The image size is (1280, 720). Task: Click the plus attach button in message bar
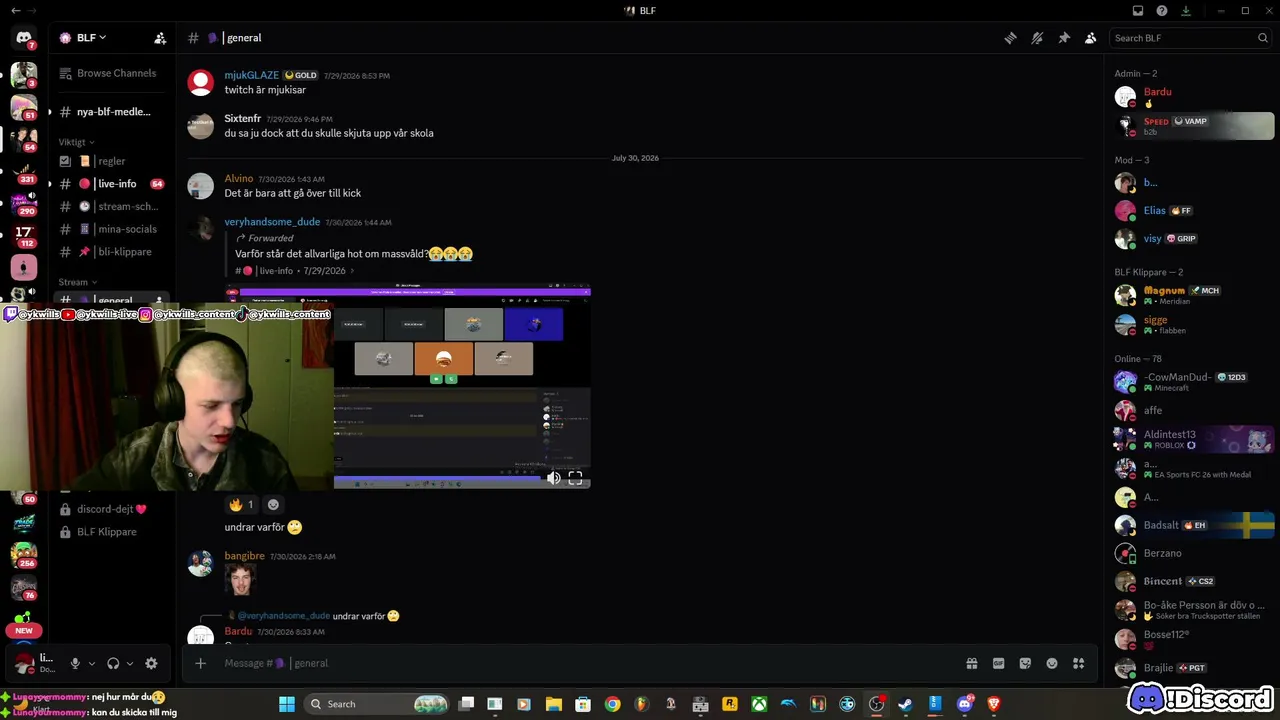(200, 663)
